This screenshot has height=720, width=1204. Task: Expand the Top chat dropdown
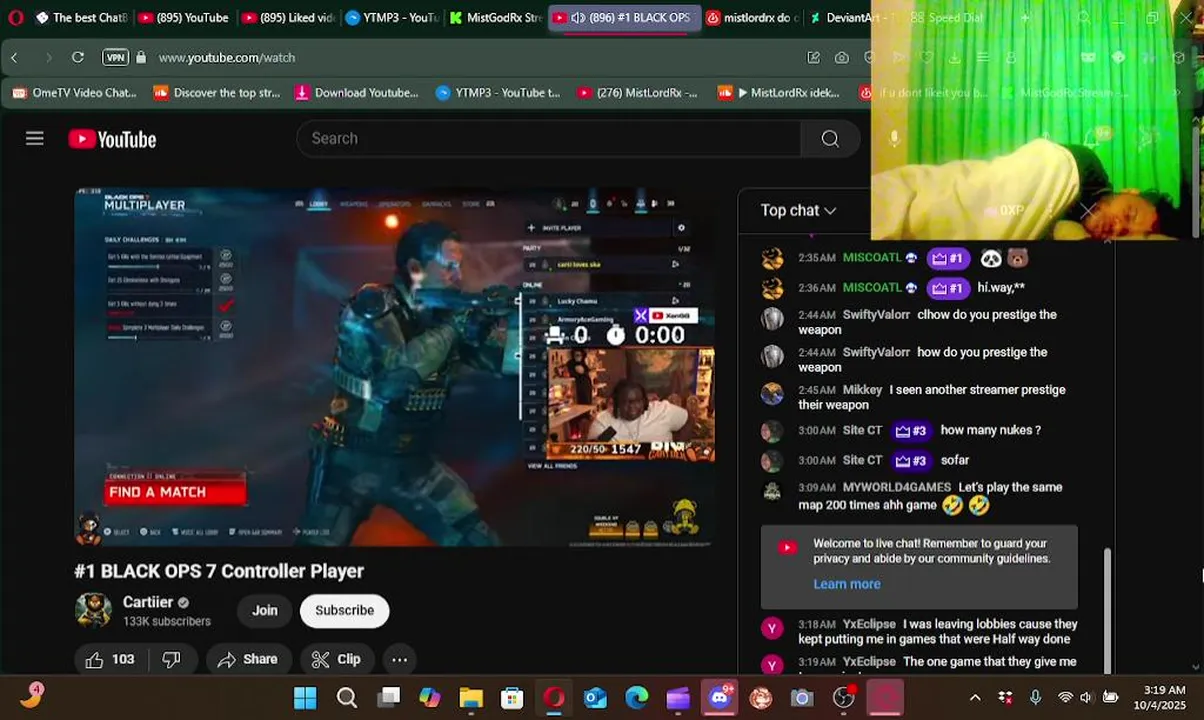(798, 210)
